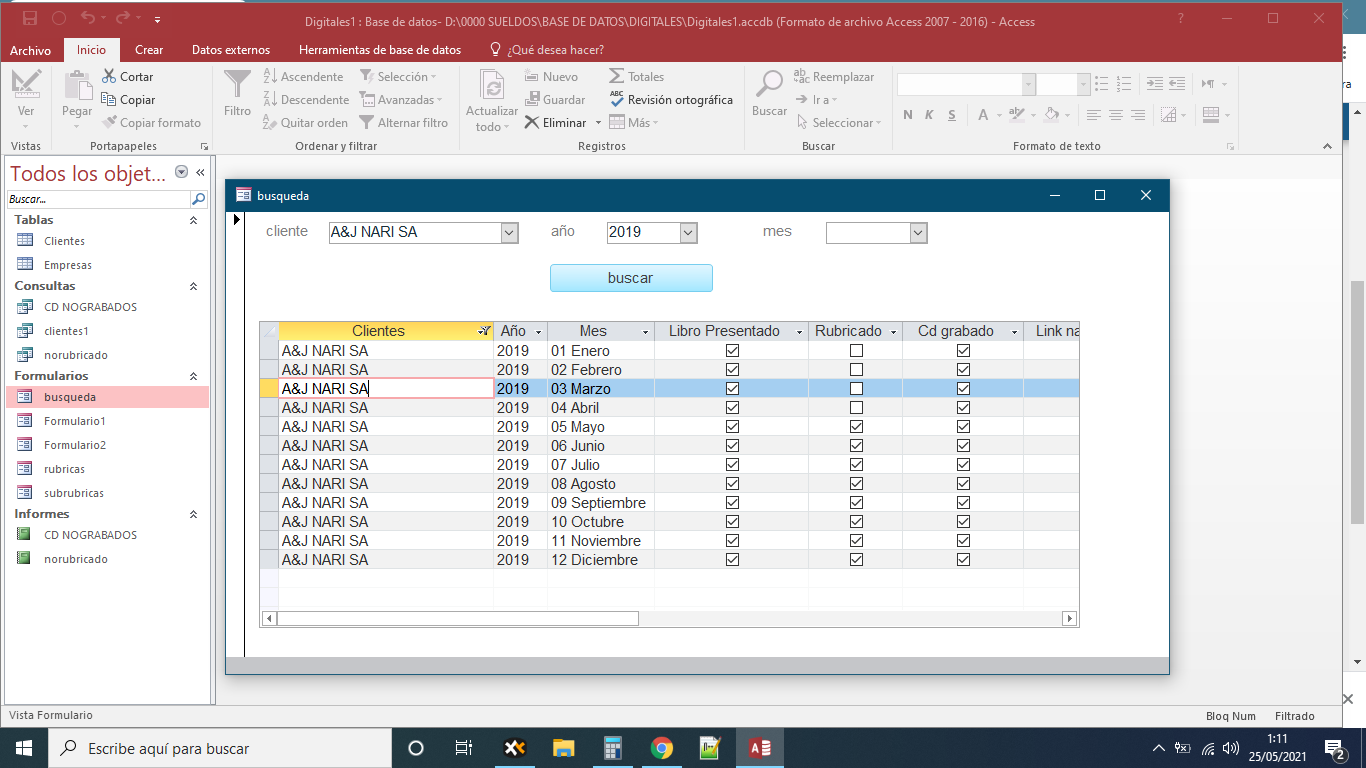Click the Pegar clipboard icon

point(77,85)
